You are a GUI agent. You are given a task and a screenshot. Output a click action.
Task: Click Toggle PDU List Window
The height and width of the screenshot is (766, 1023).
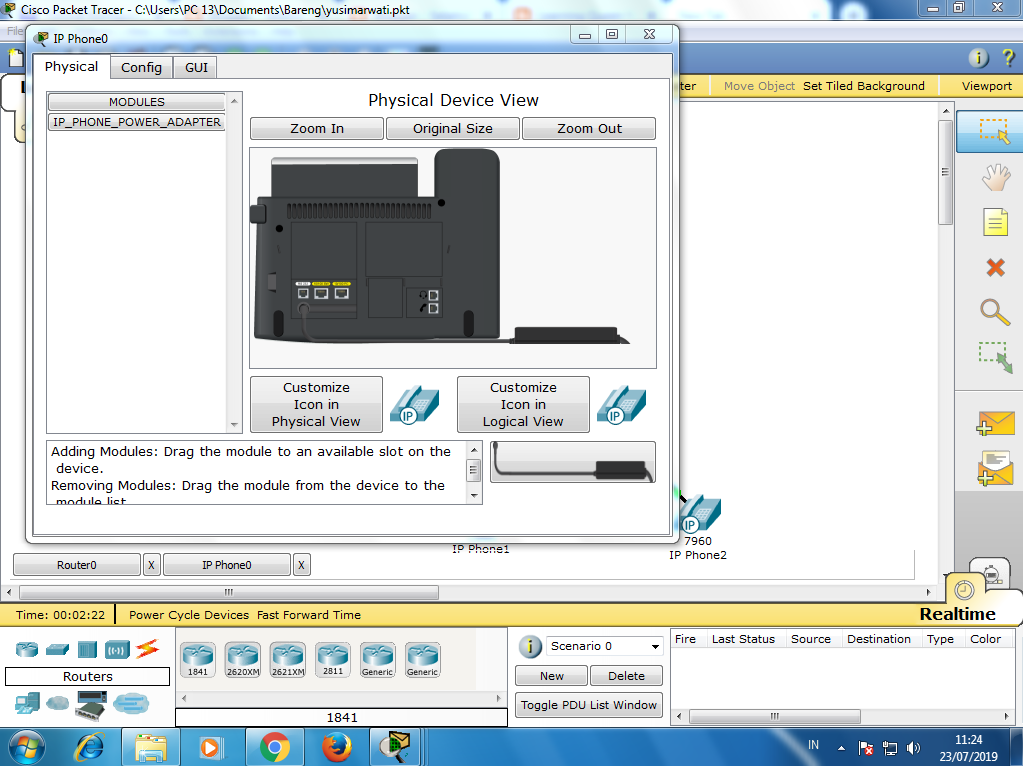tap(588, 705)
